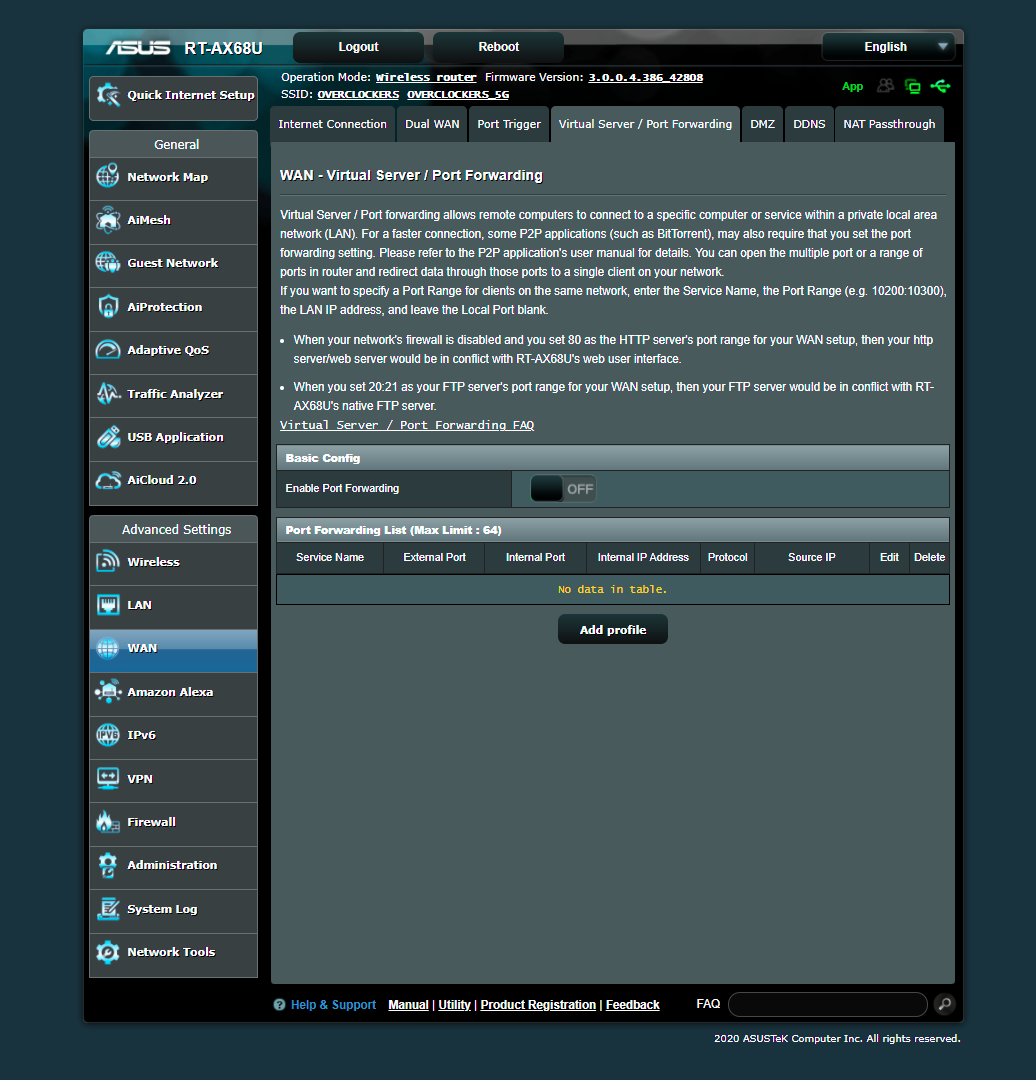The image size is (1036, 1080).
Task: Open the DMZ tab
Action: click(763, 124)
